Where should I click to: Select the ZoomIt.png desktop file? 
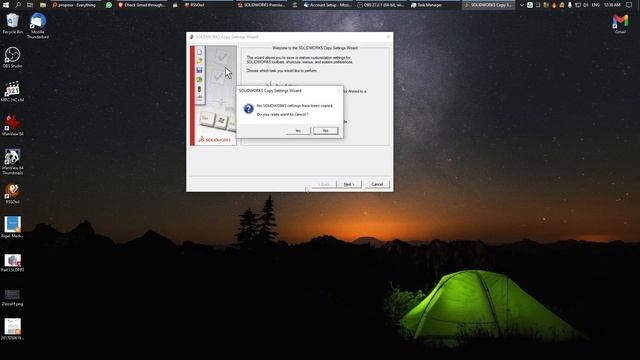pyautogui.click(x=12, y=297)
